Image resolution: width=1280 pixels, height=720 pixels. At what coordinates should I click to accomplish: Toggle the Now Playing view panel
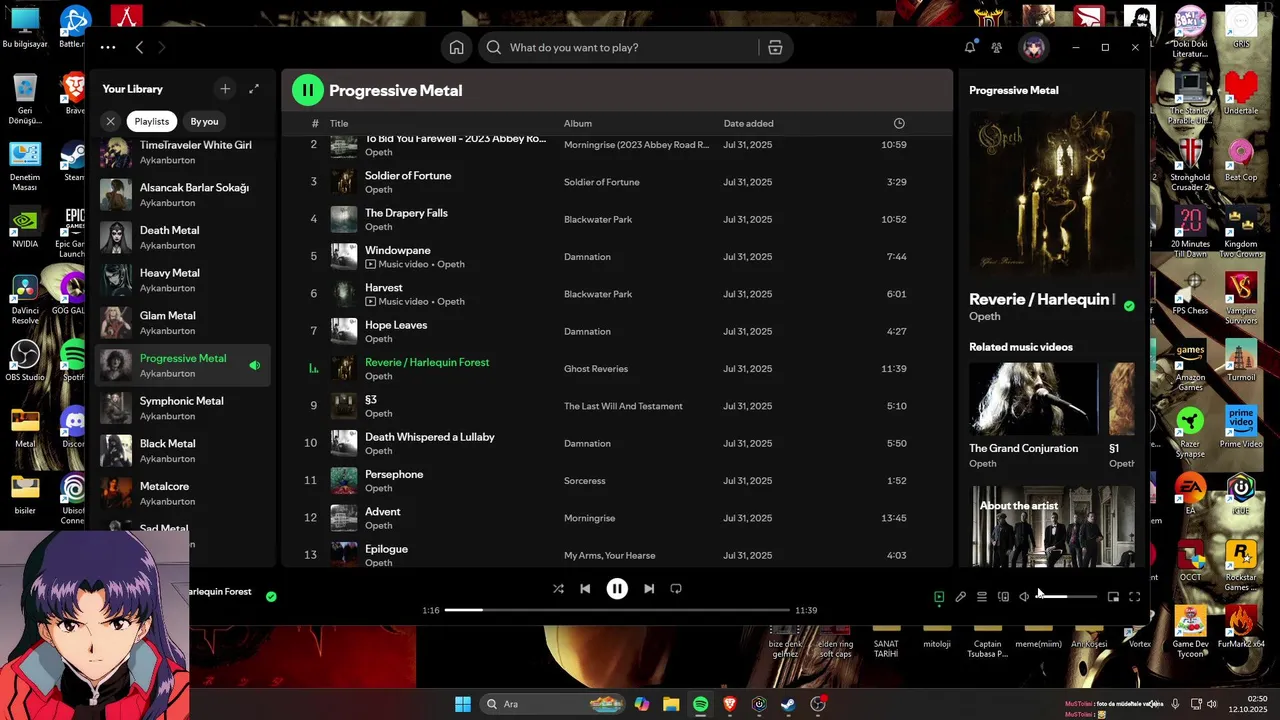click(939, 597)
